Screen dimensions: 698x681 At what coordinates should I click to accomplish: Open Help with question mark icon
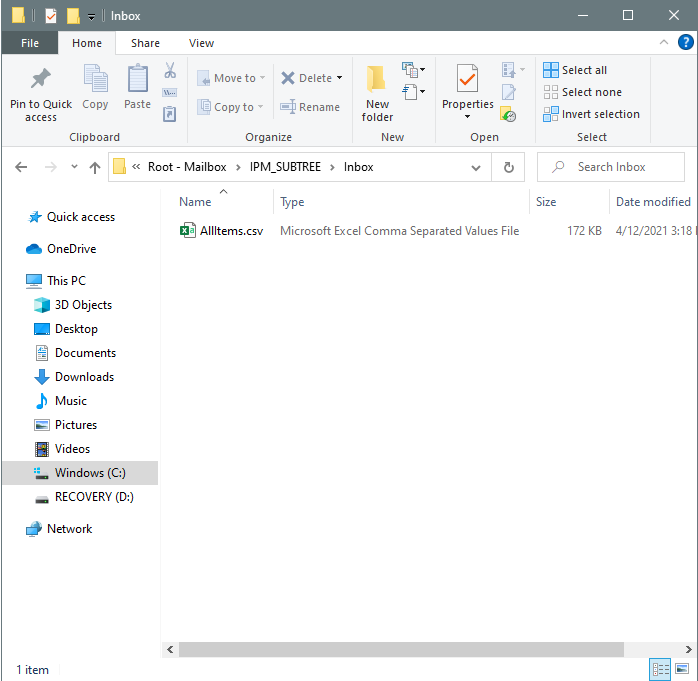686,42
